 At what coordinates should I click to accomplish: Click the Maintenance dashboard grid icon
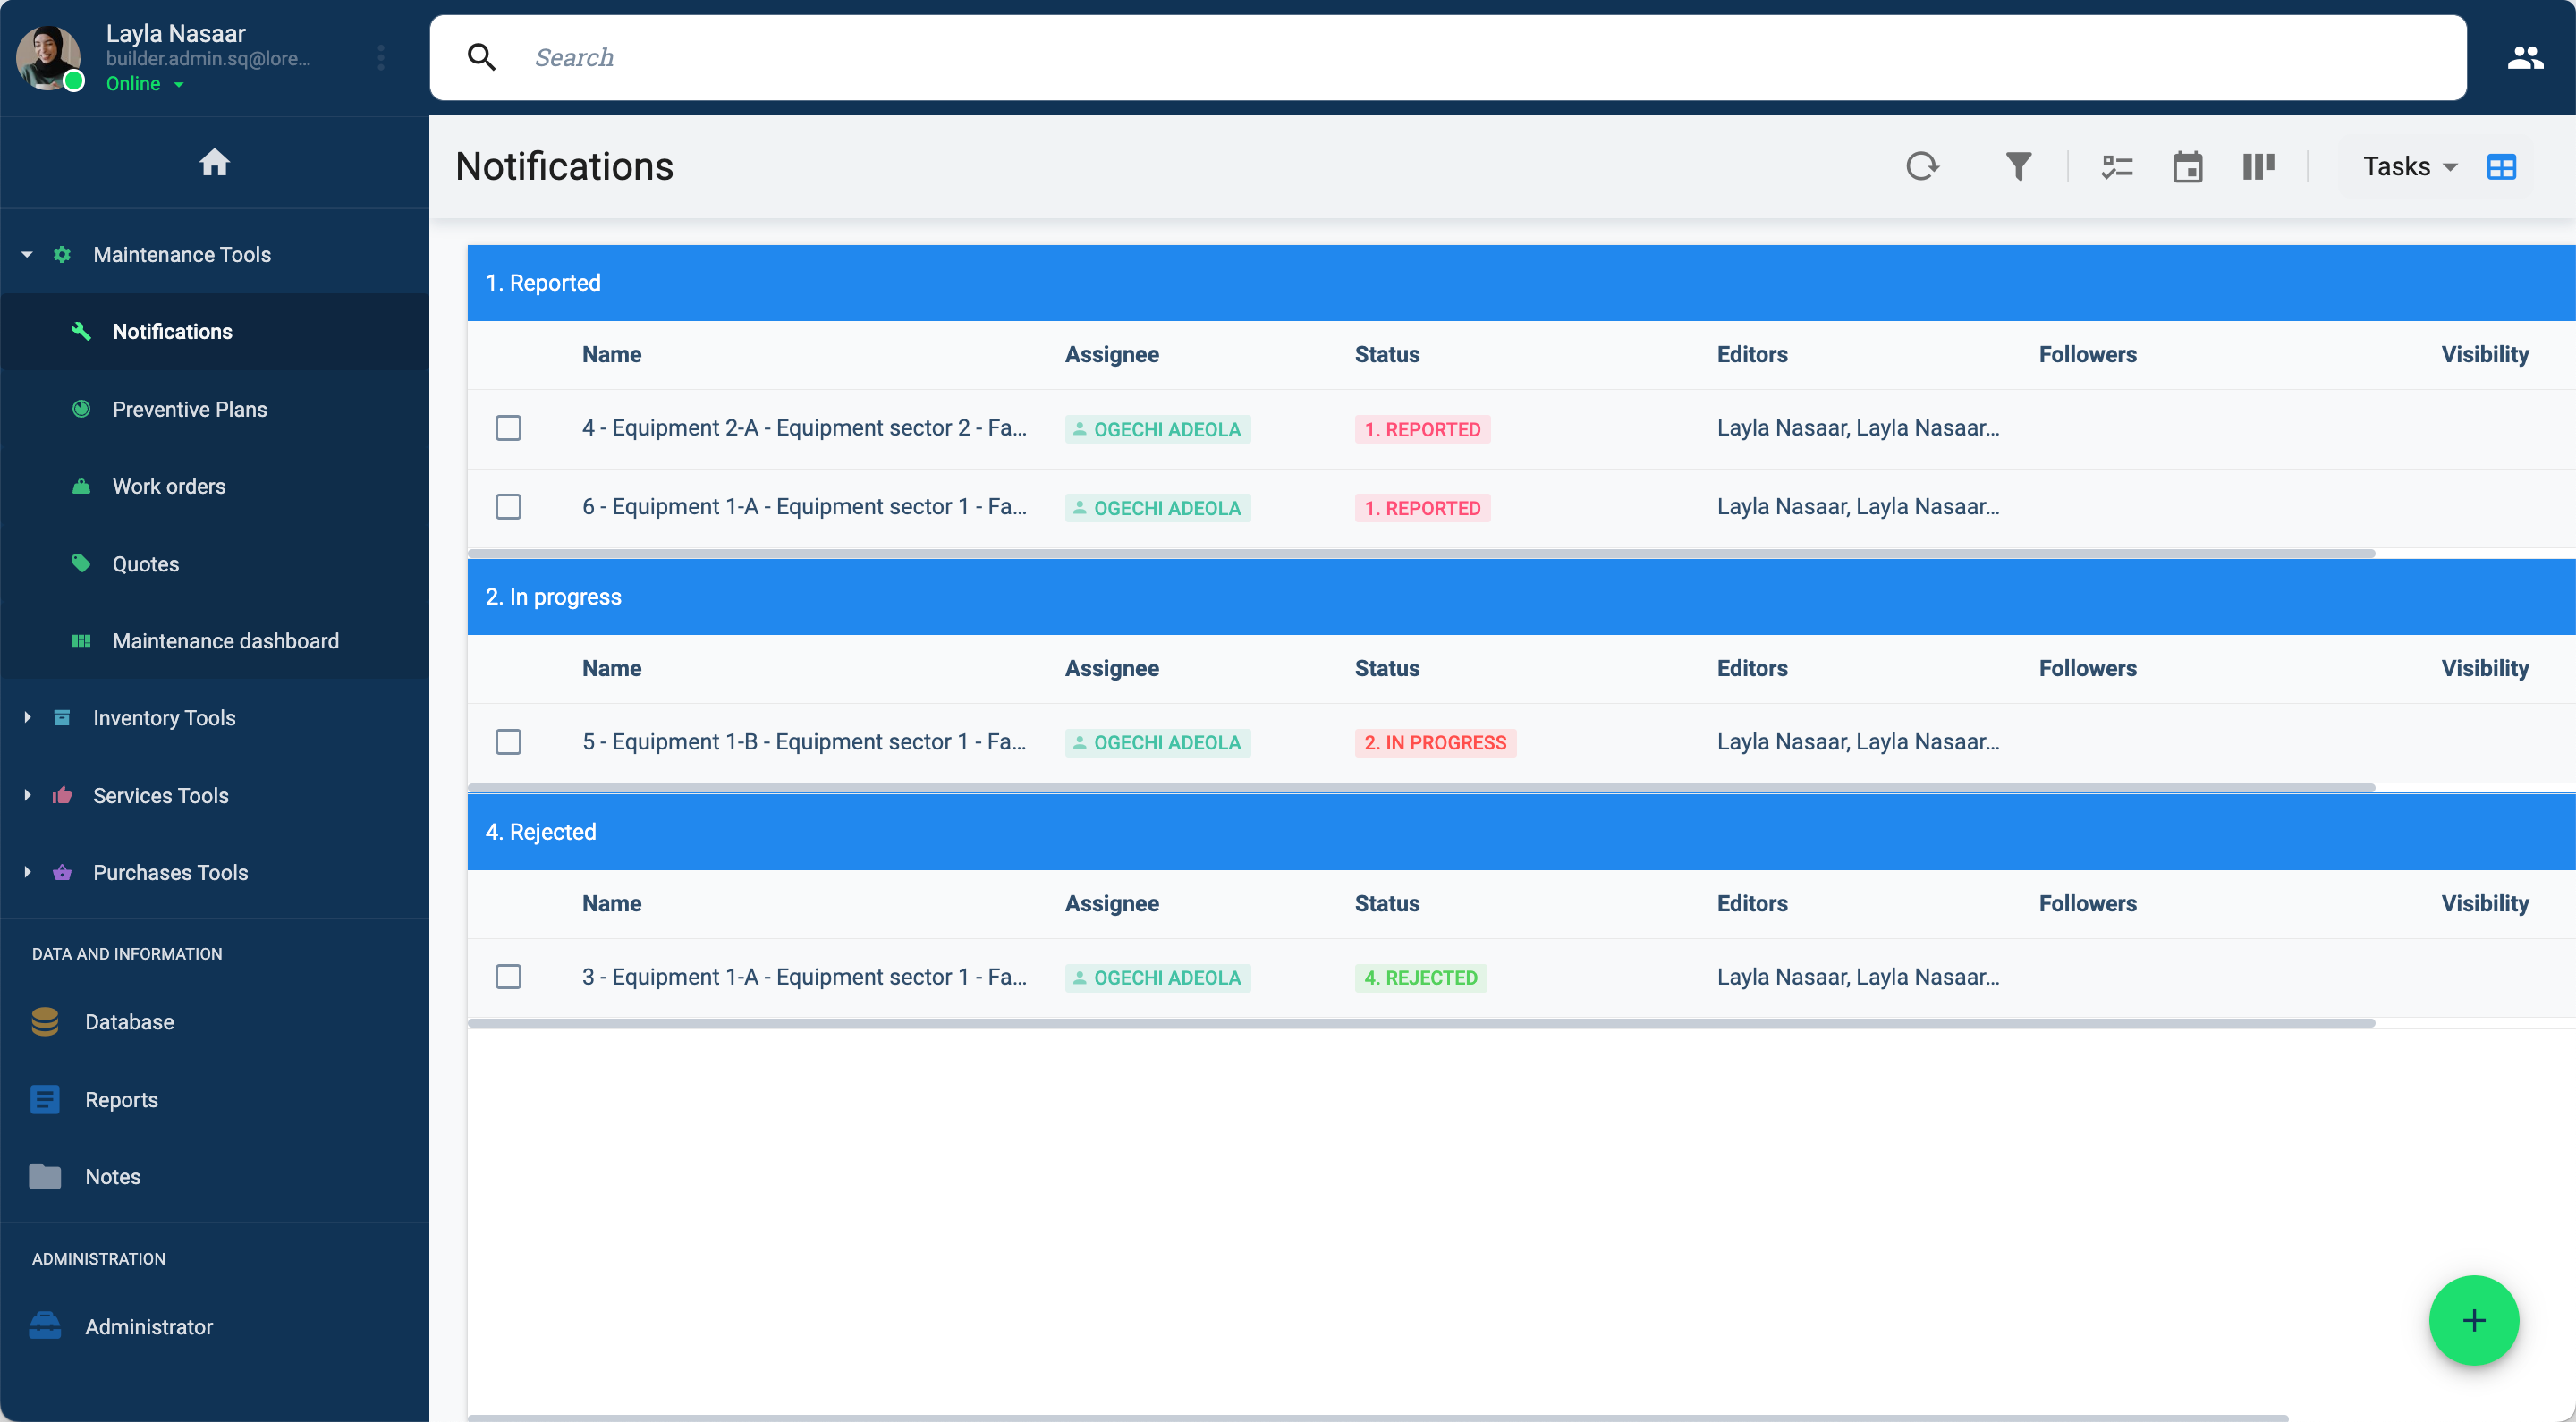tap(81, 641)
